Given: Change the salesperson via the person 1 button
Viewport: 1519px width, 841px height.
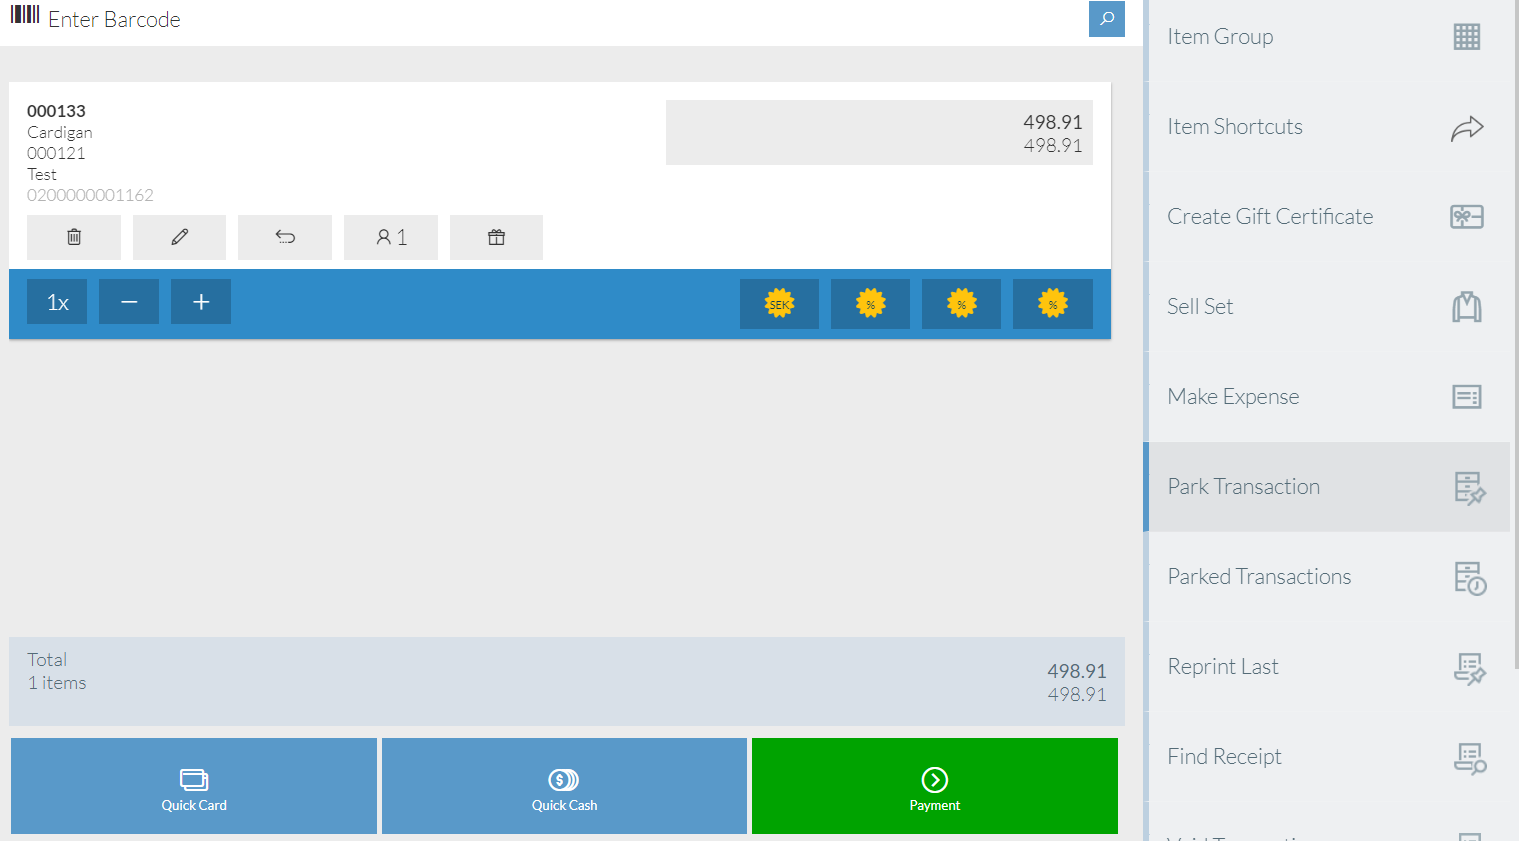Looking at the screenshot, I should click(391, 237).
